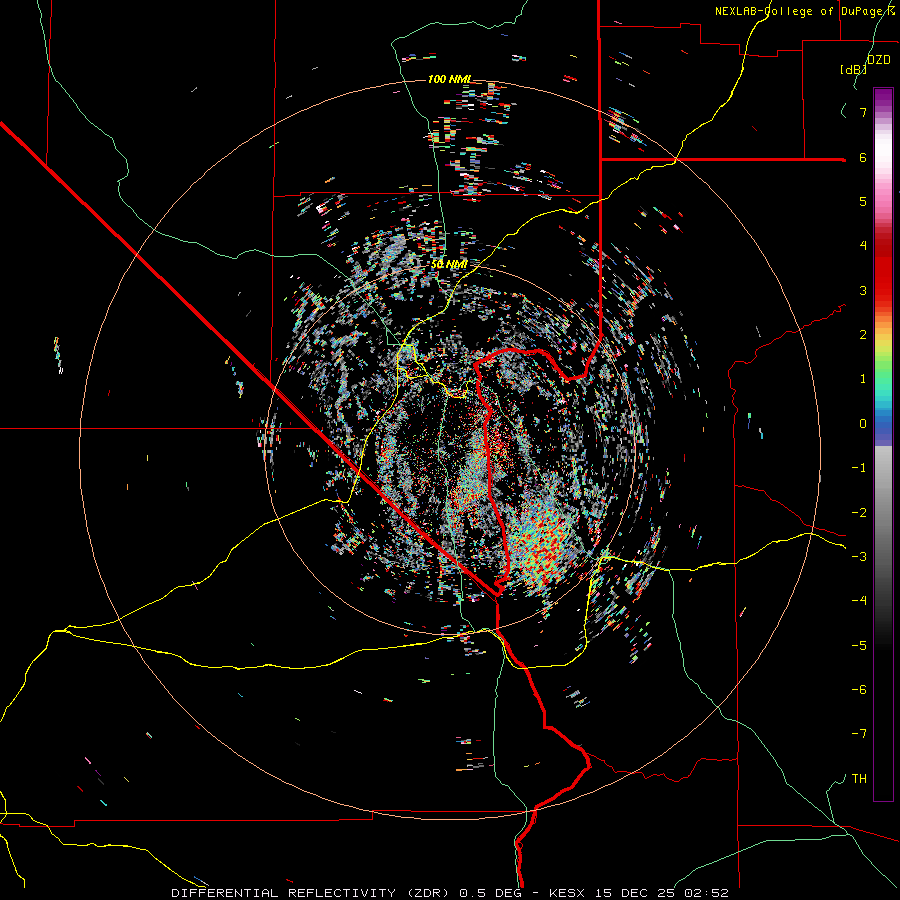Image resolution: width=900 pixels, height=900 pixels.
Task: Click the 7 tick label on the color scale
Action: 863,112
